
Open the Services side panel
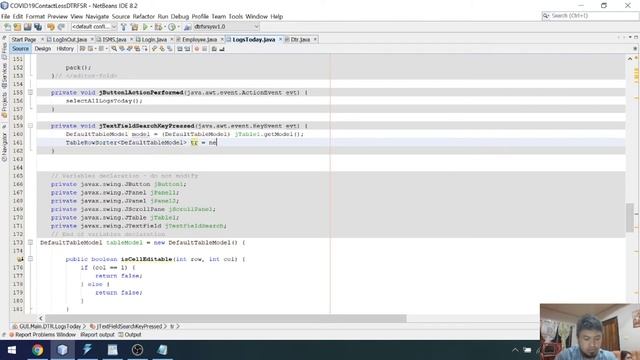pyautogui.click(x=4, y=75)
